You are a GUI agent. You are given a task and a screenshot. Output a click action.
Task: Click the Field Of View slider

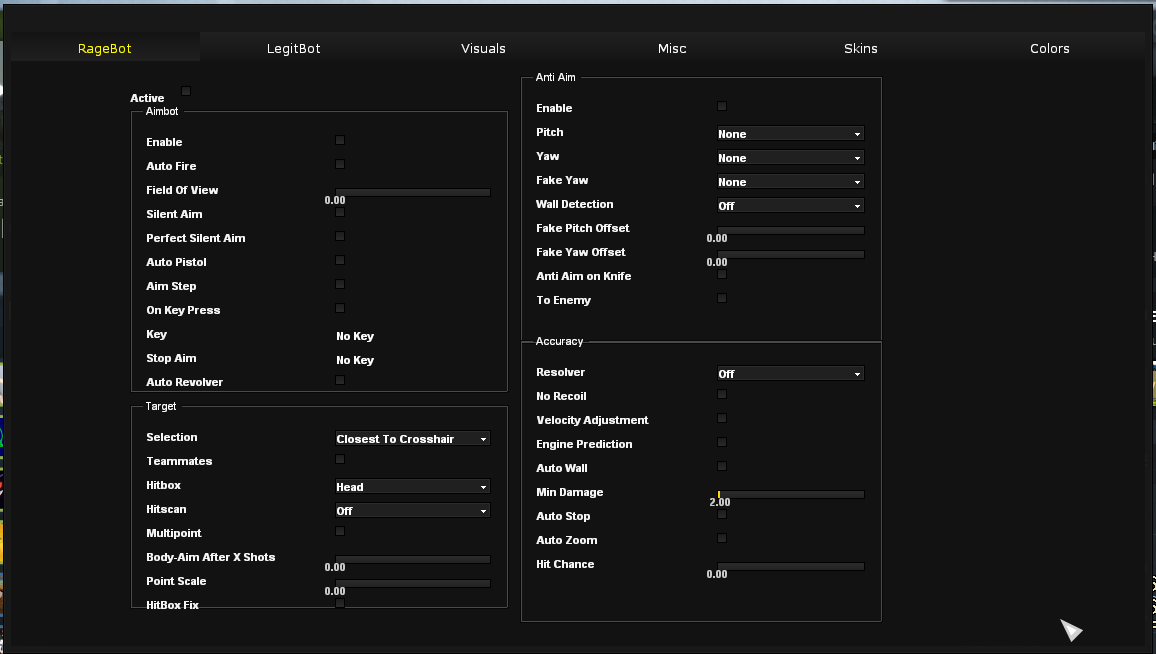412,192
